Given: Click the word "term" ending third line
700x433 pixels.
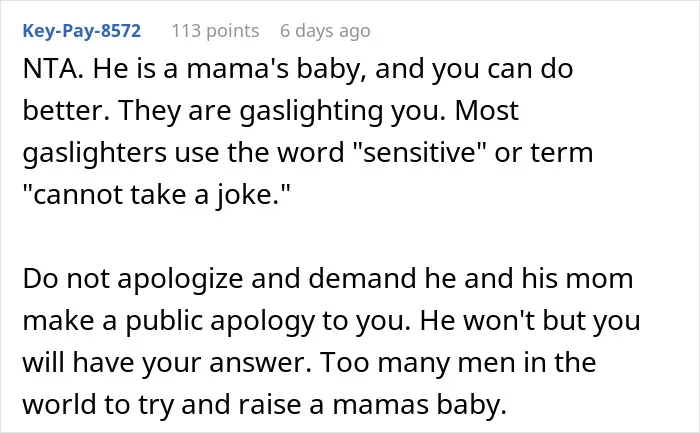Looking at the screenshot, I should 561,153.
